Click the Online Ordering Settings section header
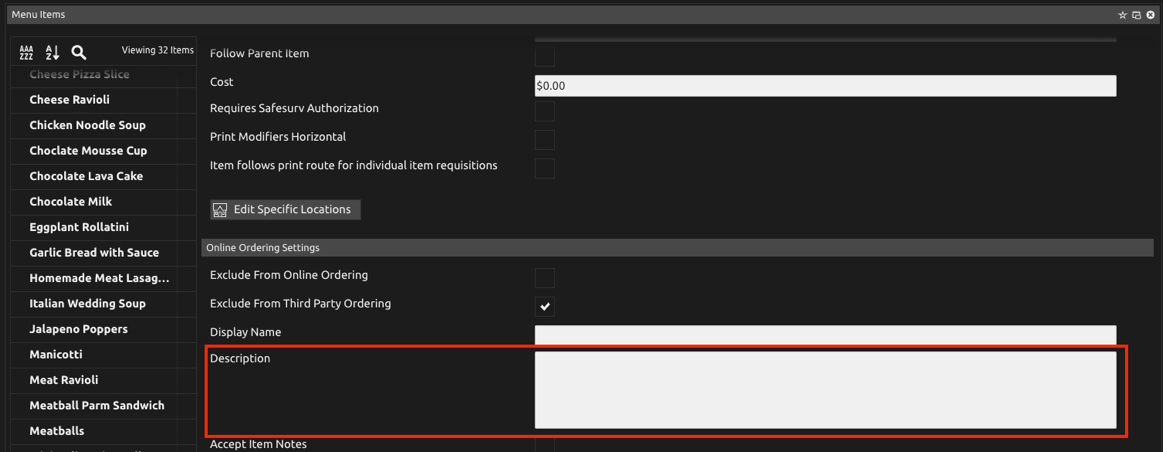The height and width of the screenshot is (452, 1163). pos(677,247)
